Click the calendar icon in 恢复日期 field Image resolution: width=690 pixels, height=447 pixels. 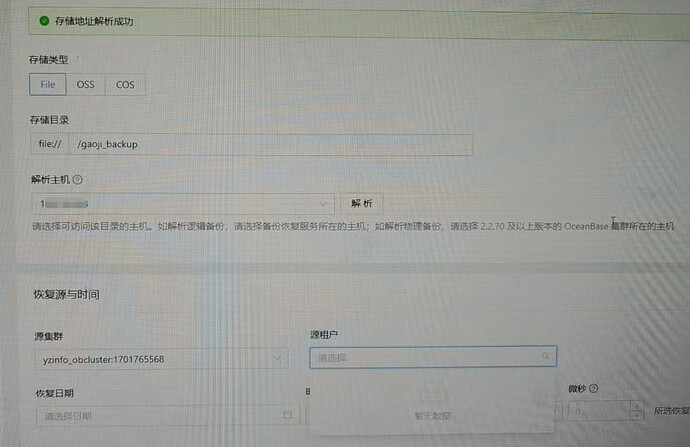[287, 414]
